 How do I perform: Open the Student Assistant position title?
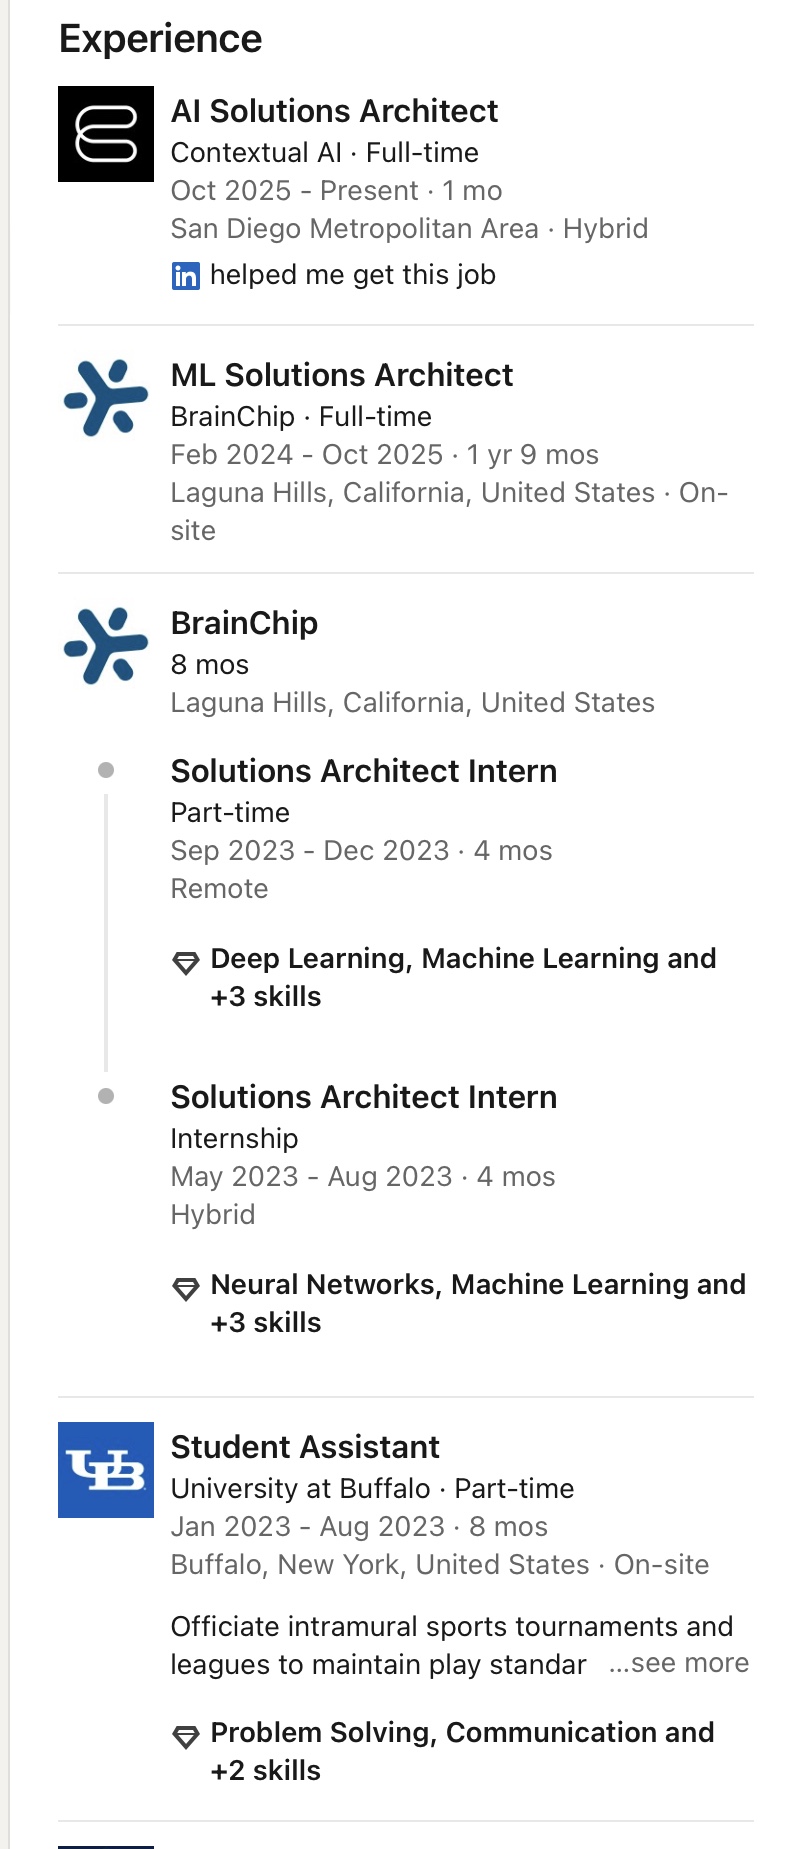(x=305, y=1447)
